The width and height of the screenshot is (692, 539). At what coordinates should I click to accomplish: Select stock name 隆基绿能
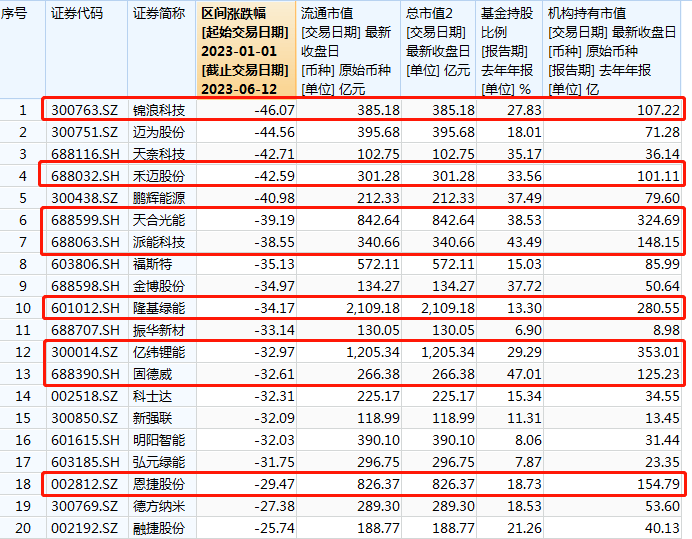point(159,308)
